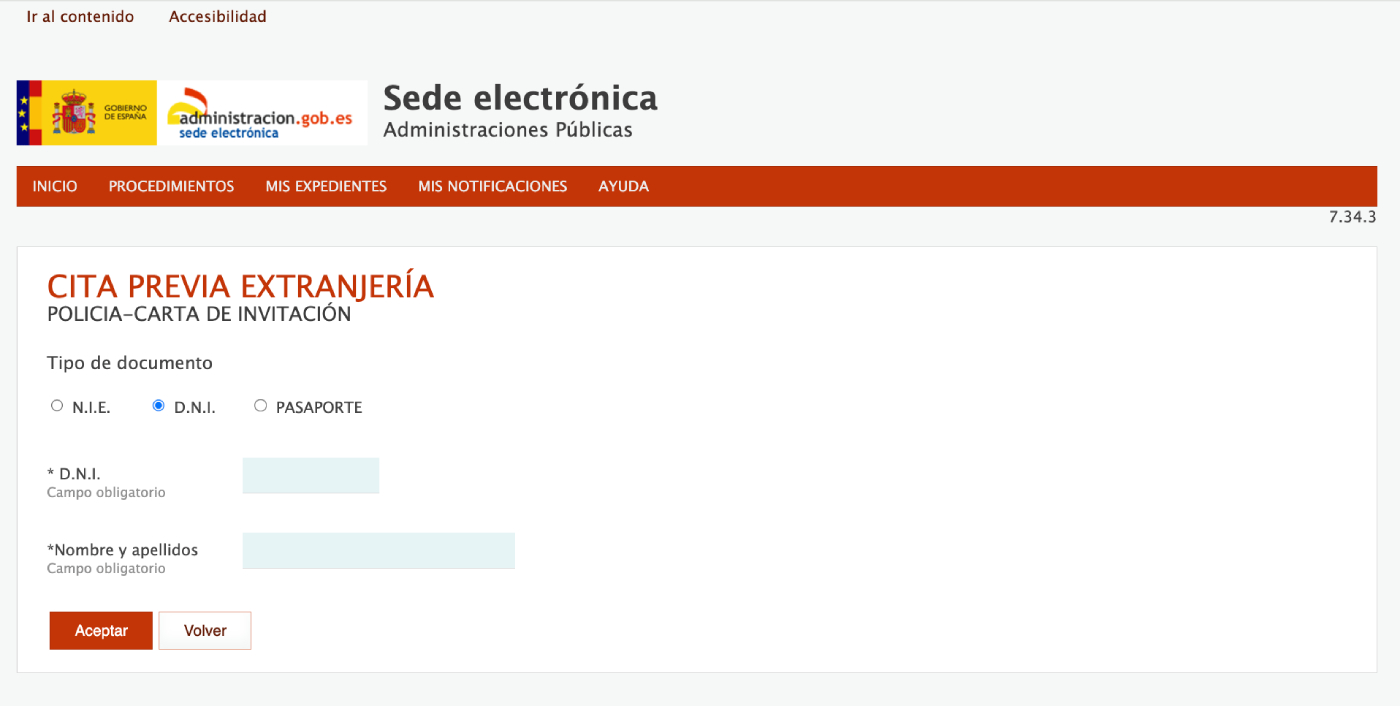This screenshot has width=1400, height=706.
Task: Open MIS NOTIFICACIONES
Action: point(493,186)
